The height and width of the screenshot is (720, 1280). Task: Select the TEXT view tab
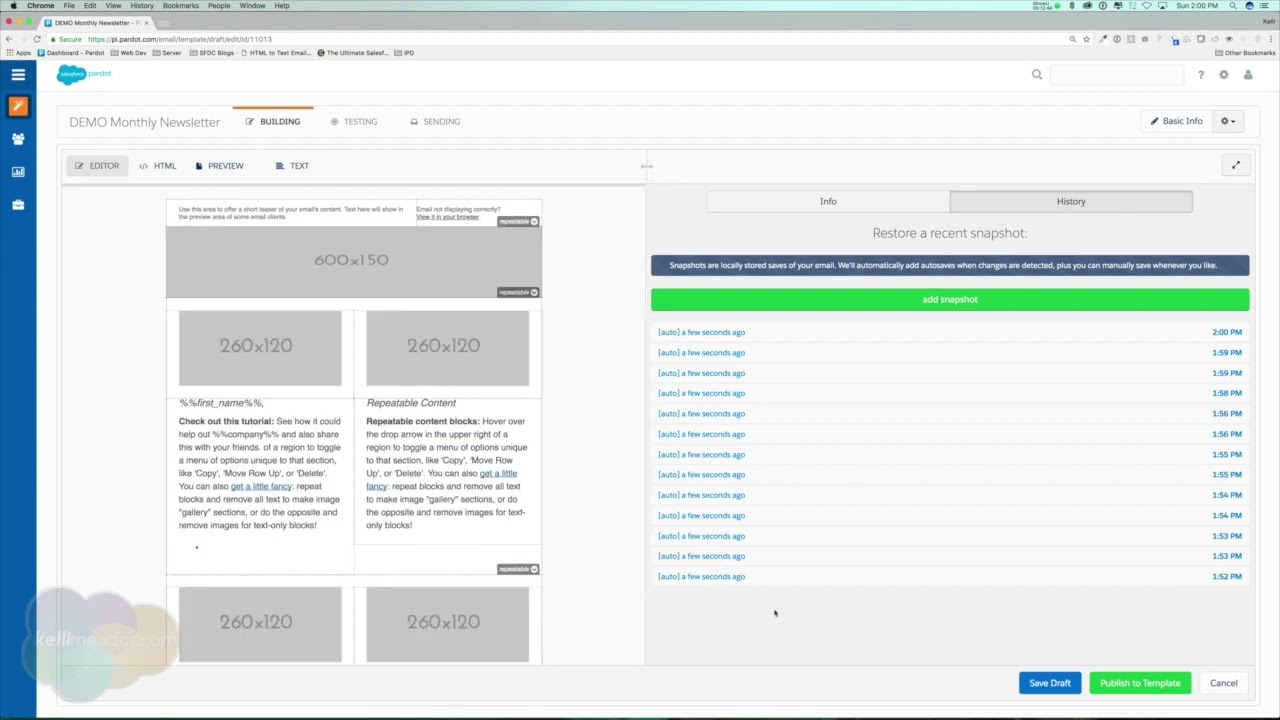(293, 166)
